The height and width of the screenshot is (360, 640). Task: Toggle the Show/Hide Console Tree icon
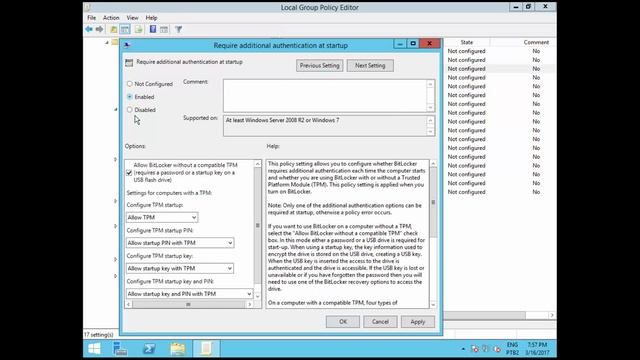[125, 29]
